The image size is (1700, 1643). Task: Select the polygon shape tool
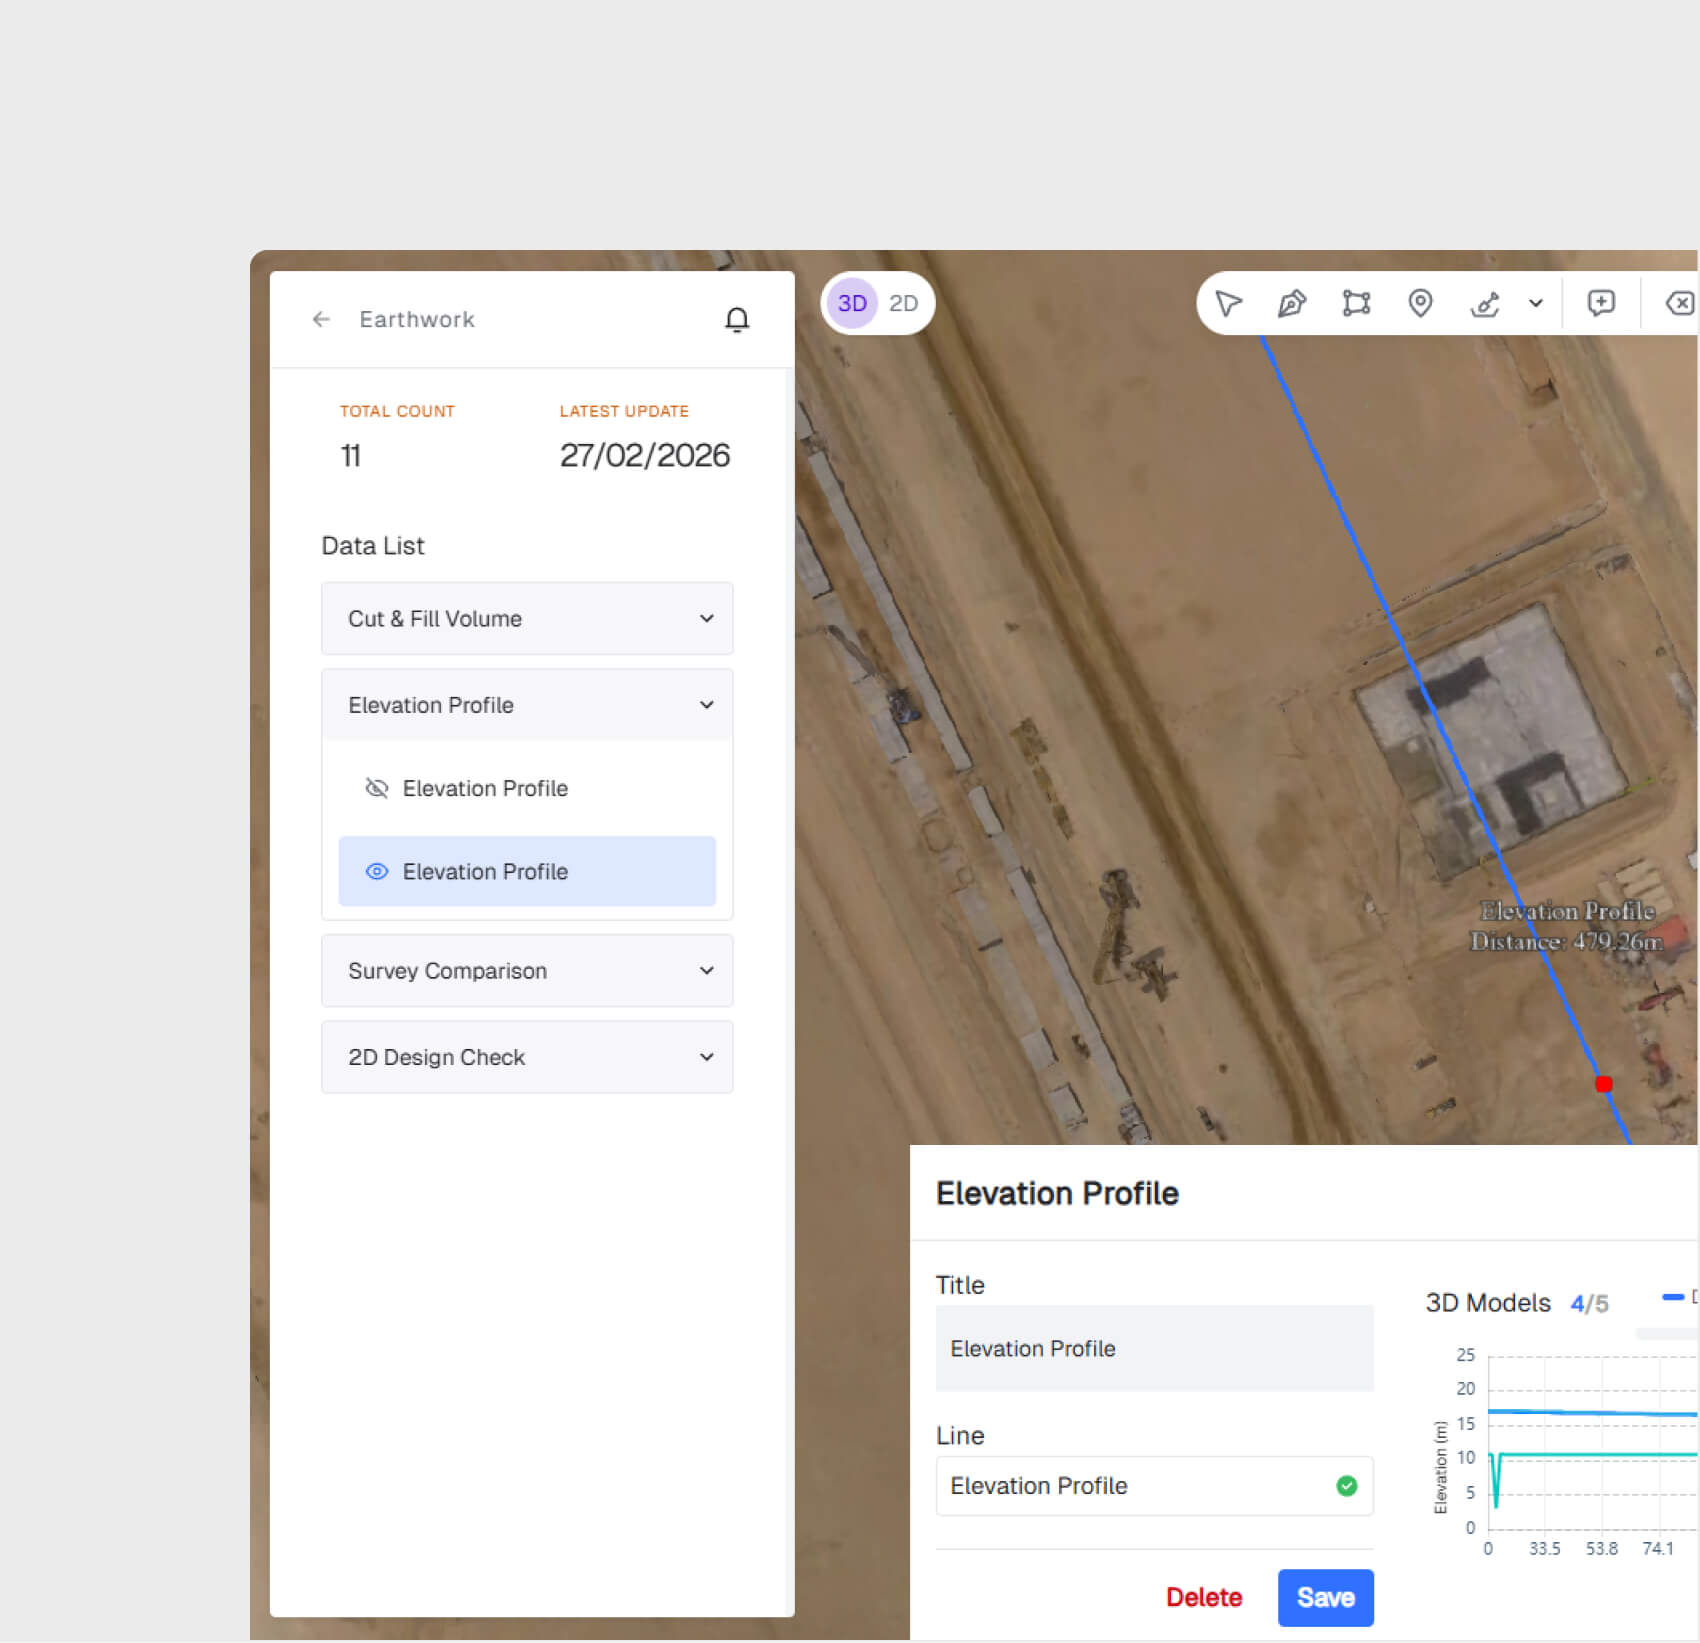coord(1356,303)
